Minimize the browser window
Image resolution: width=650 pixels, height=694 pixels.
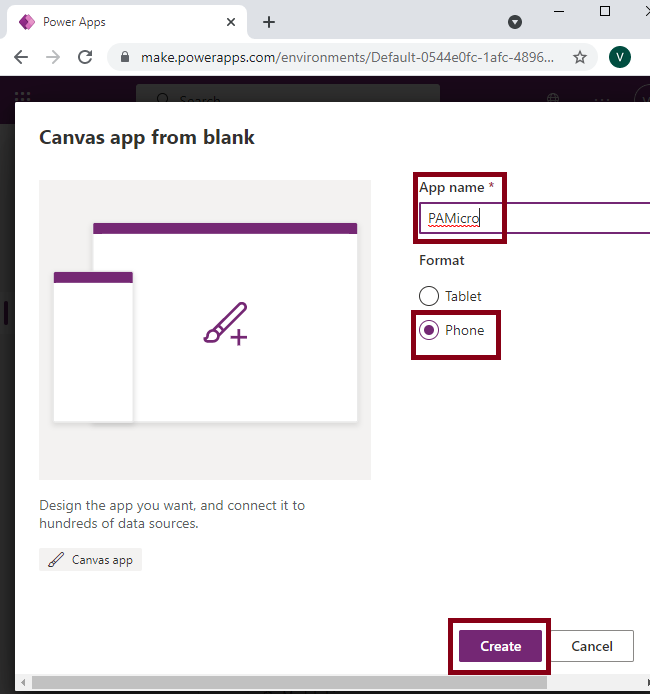559,12
